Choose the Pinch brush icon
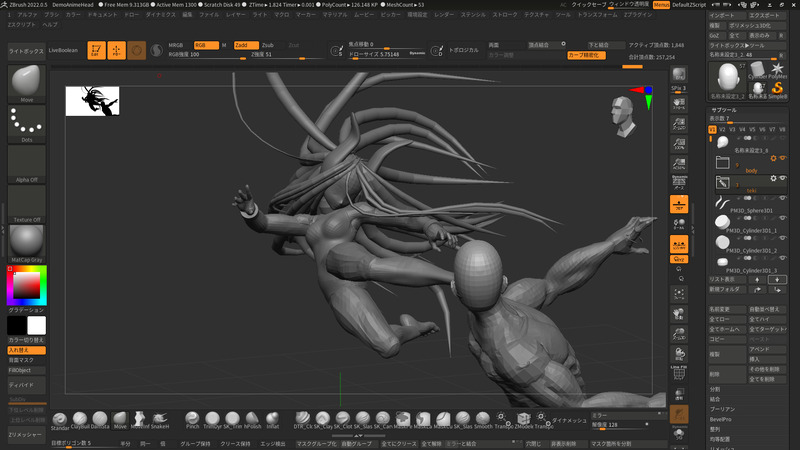Screen dimensions: 800x450 [193, 417]
